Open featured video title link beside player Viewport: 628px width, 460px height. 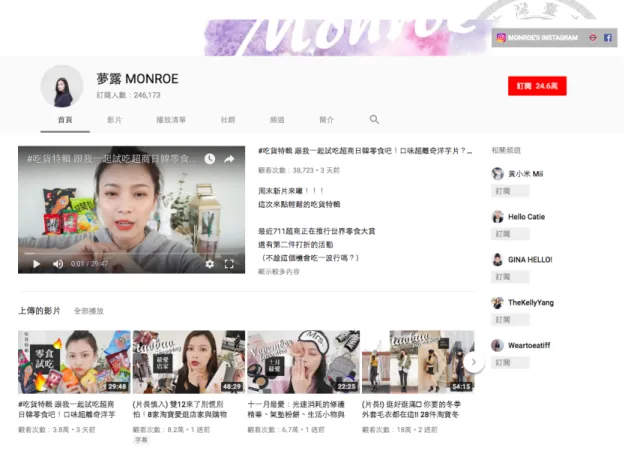click(x=365, y=151)
